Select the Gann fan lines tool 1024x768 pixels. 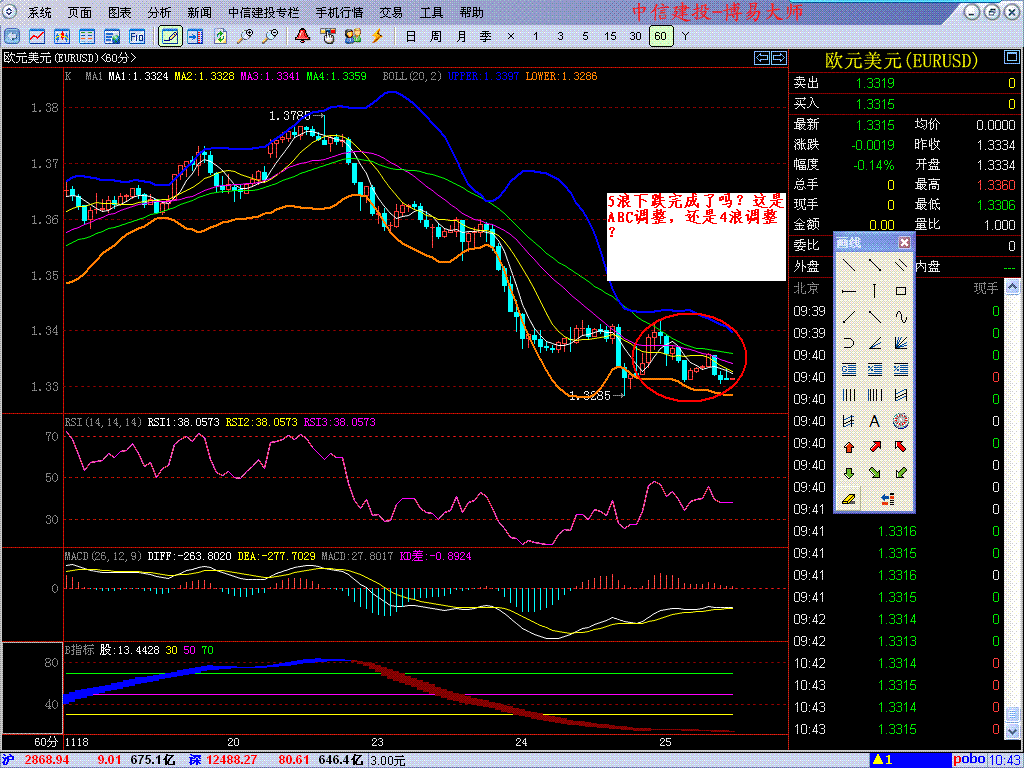coord(901,343)
